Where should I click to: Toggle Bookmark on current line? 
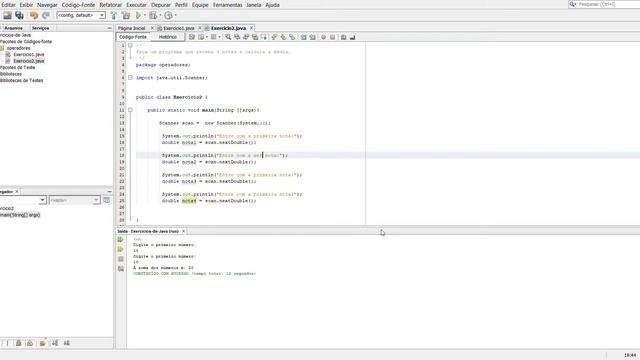pos(292,37)
